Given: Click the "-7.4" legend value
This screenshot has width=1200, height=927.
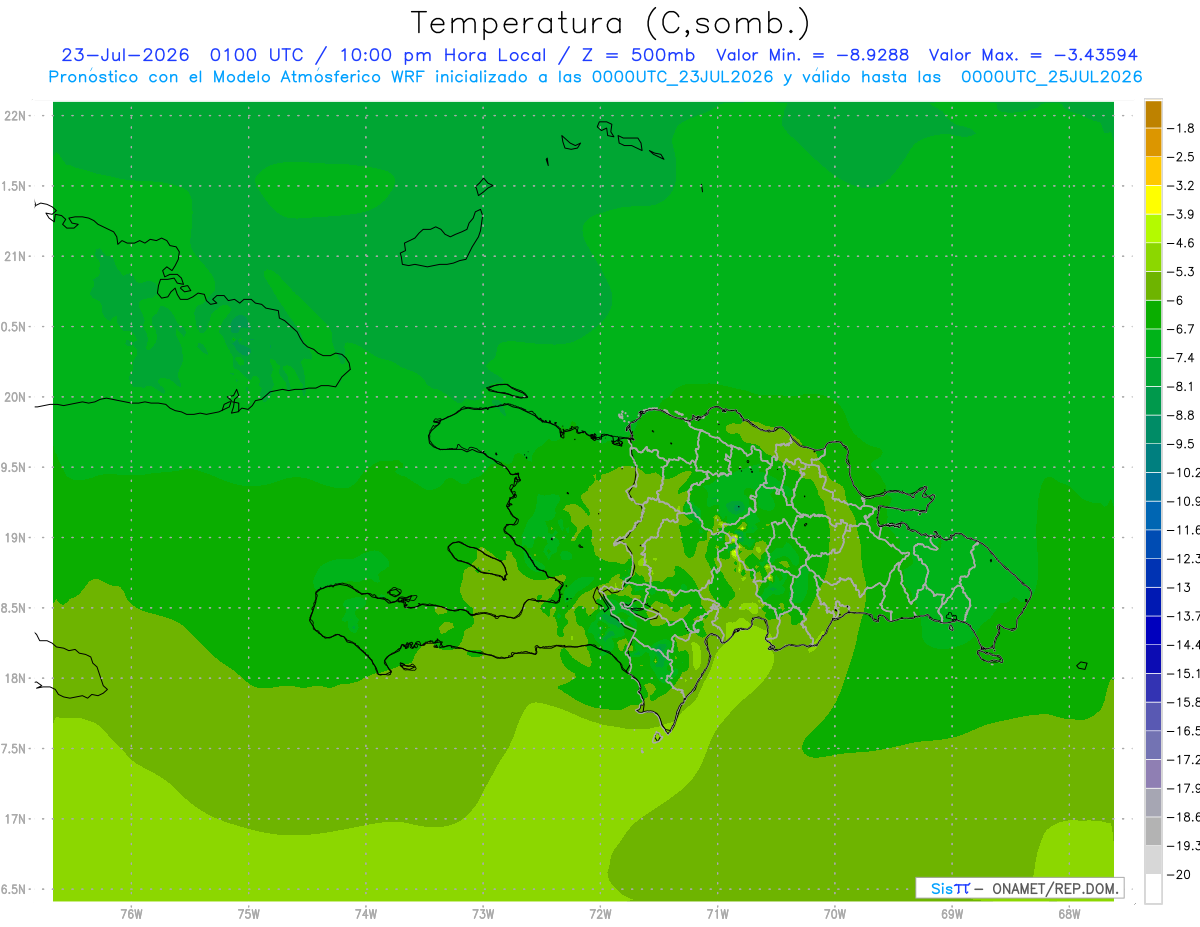Looking at the screenshot, I should pyautogui.click(x=1182, y=357).
